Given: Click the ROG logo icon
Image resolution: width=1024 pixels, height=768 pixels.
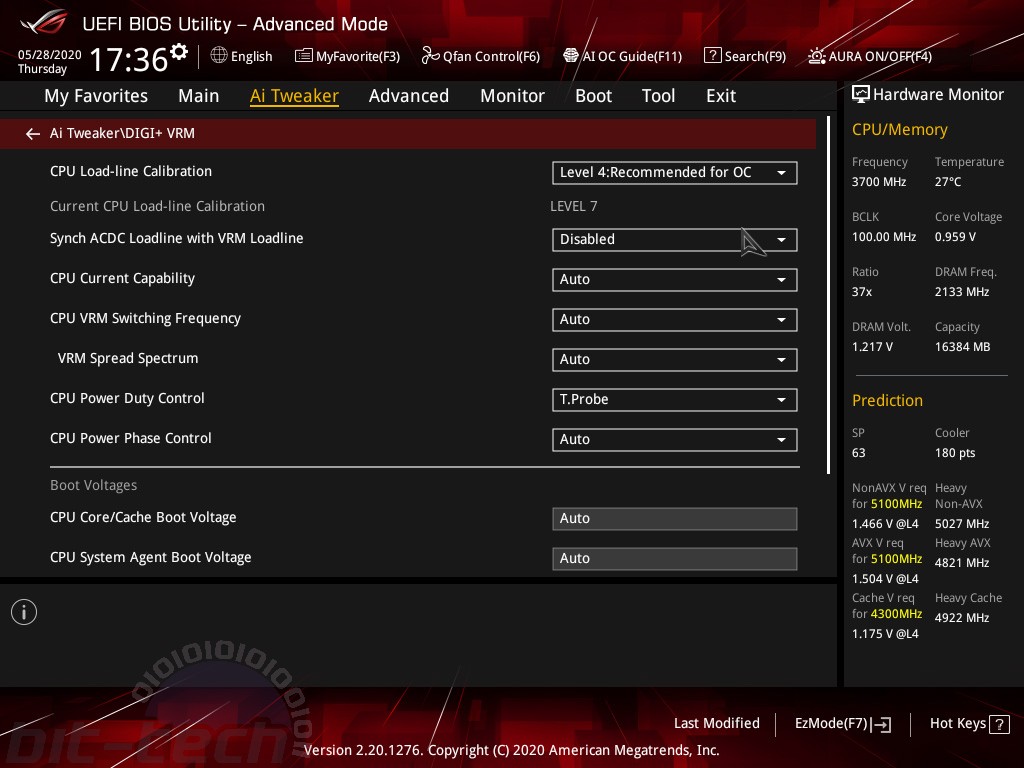Looking at the screenshot, I should [43, 22].
